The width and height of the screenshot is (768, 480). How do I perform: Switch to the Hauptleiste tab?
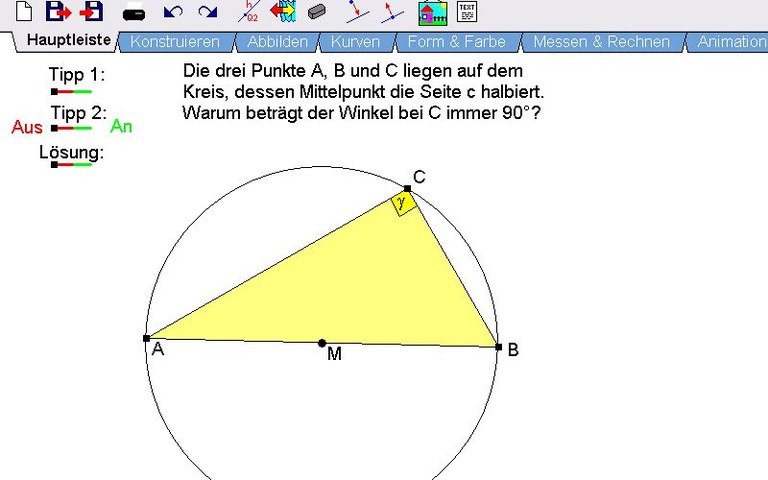(x=69, y=40)
